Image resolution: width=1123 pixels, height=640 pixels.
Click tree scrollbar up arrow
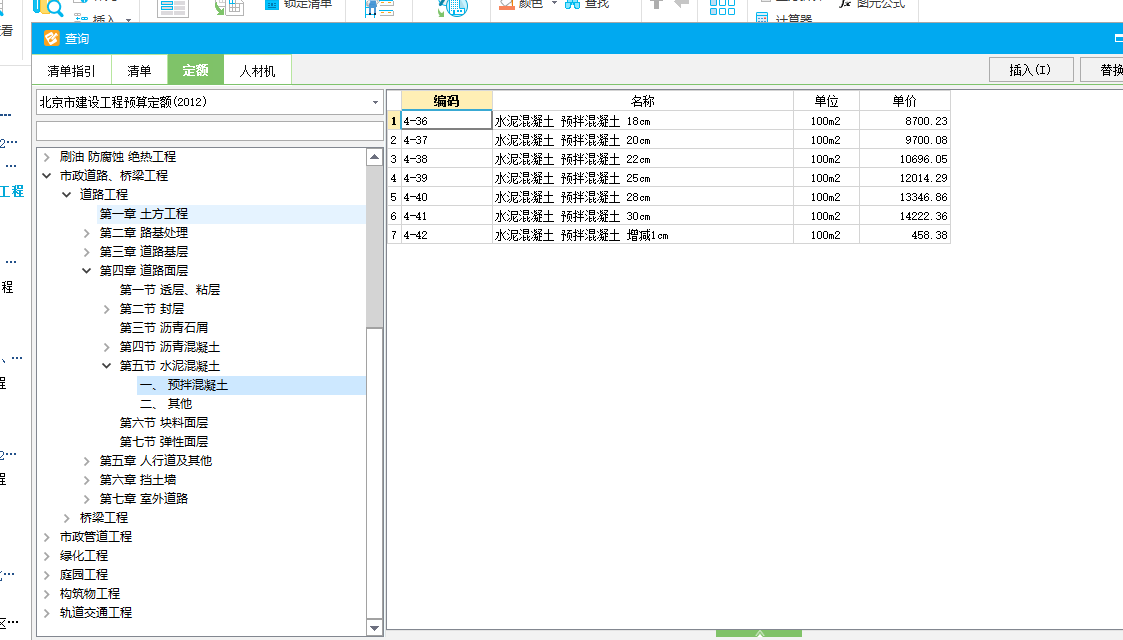pos(375,157)
